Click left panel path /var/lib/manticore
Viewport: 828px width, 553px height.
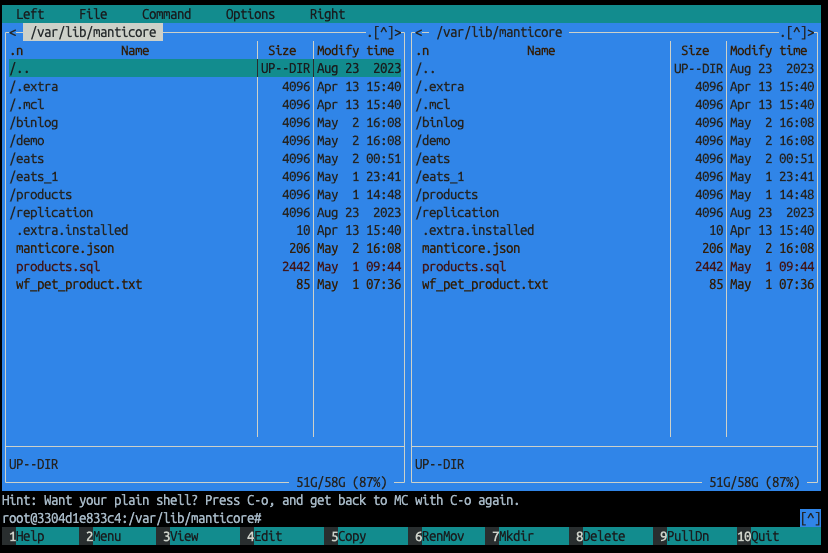pyautogui.click(x=93, y=32)
